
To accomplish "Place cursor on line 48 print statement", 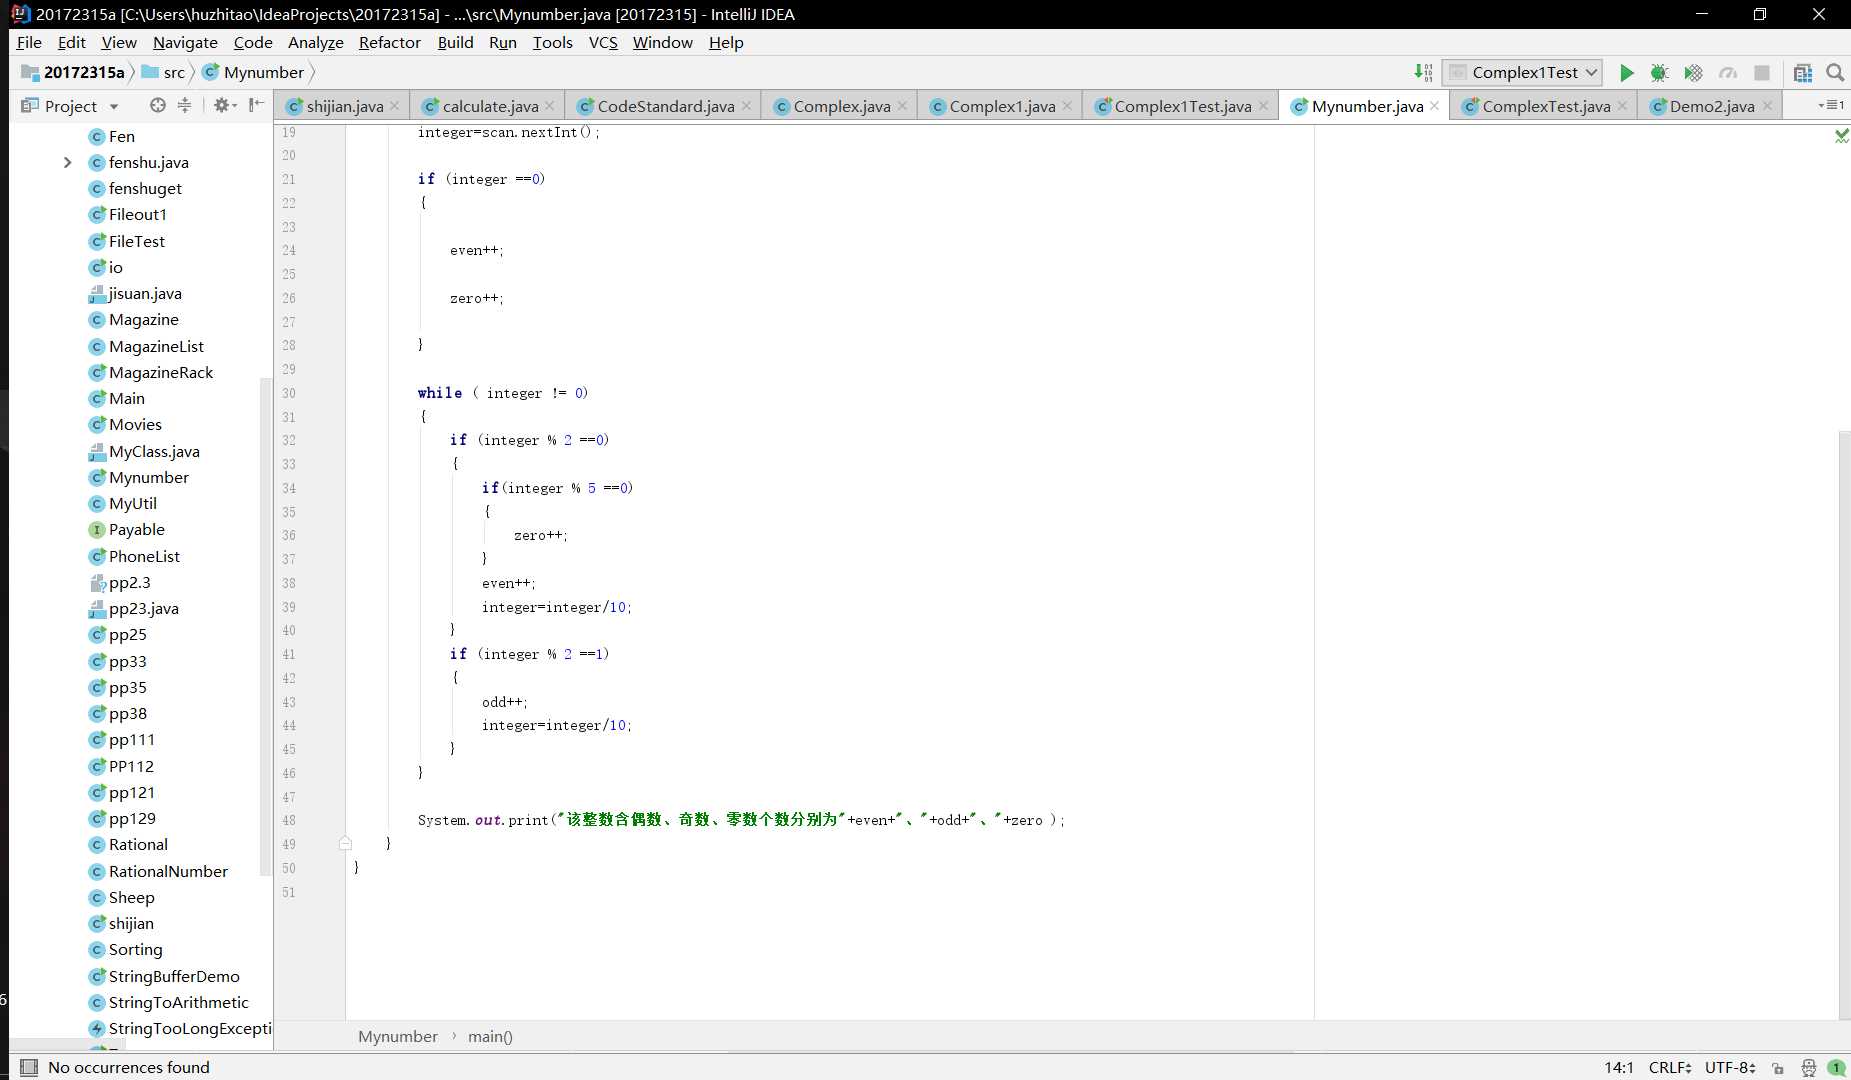I will click(x=741, y=820).
